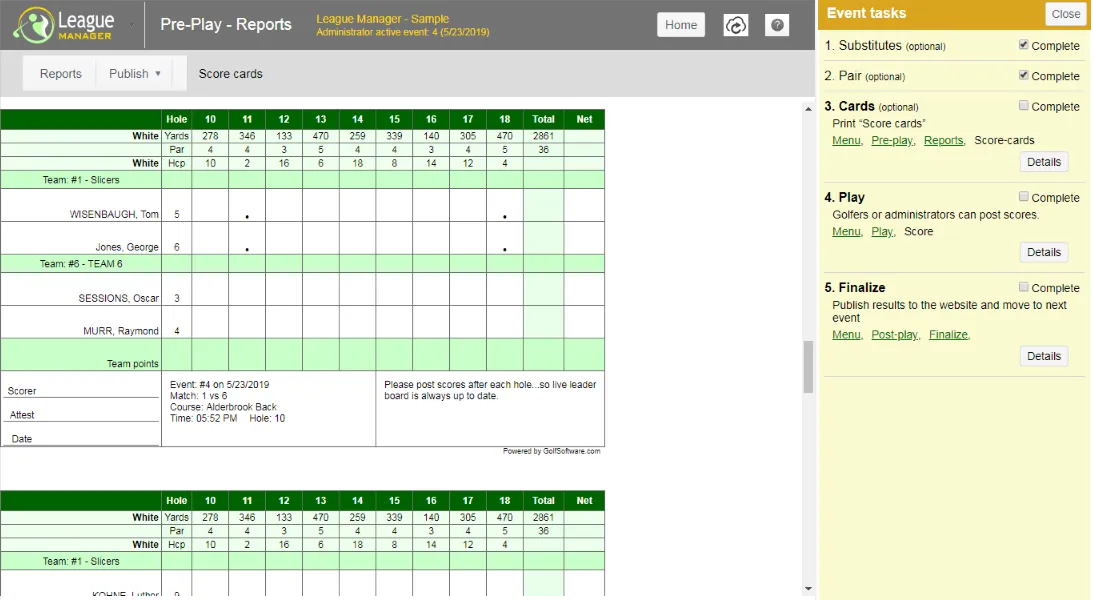
Task: Uncheck Complete for Substitutes task
Action: click(1024, 46)
